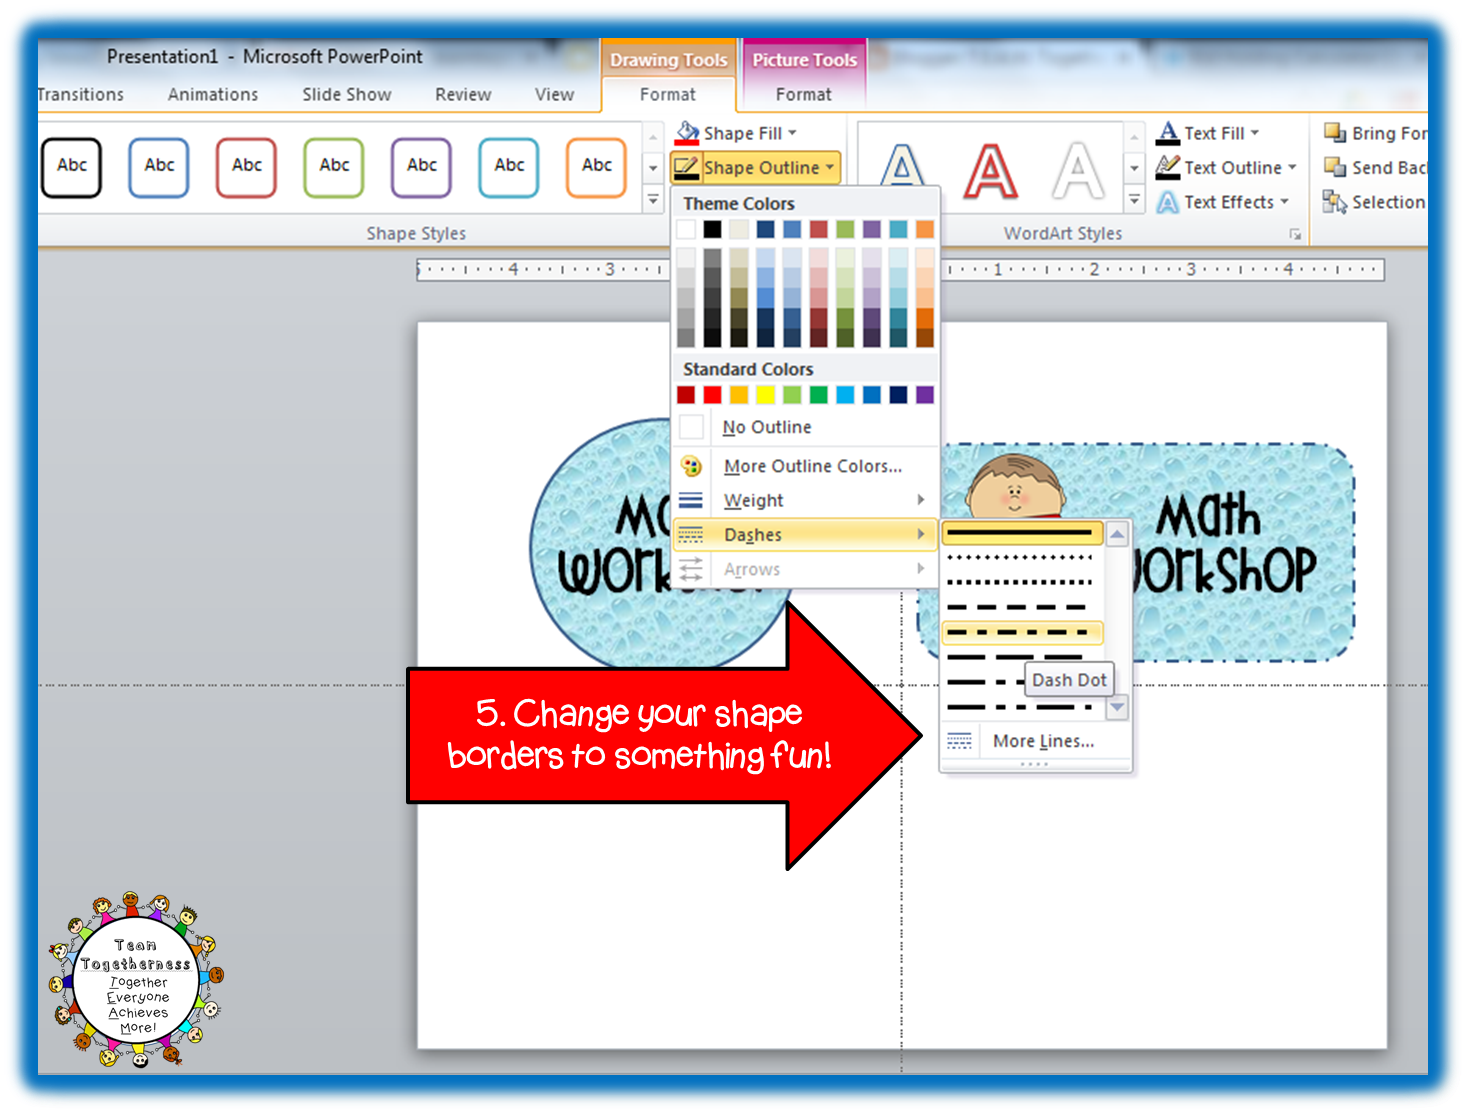
Task: Select the solid line dash style
Action: 1021,533
